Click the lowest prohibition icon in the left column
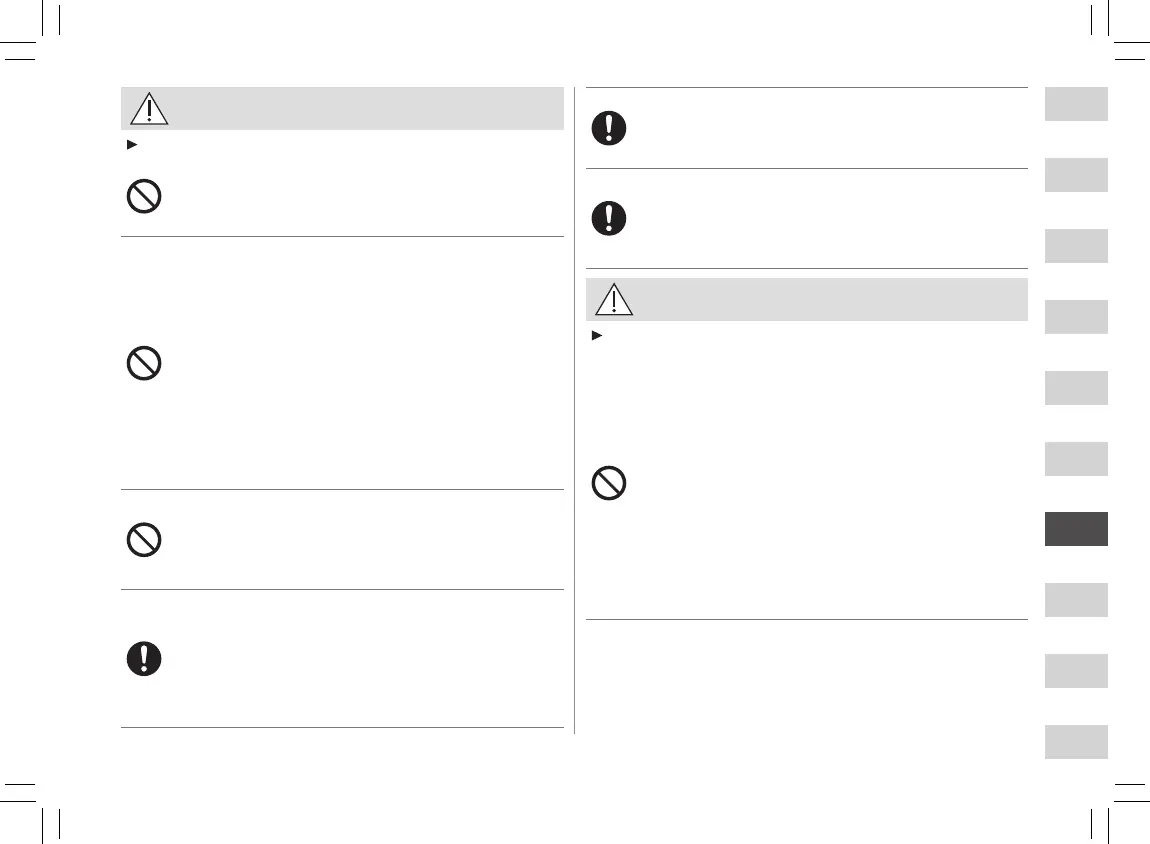This screenshot has width=1150, height=844. pyautogui.click(x=145, y=541)
